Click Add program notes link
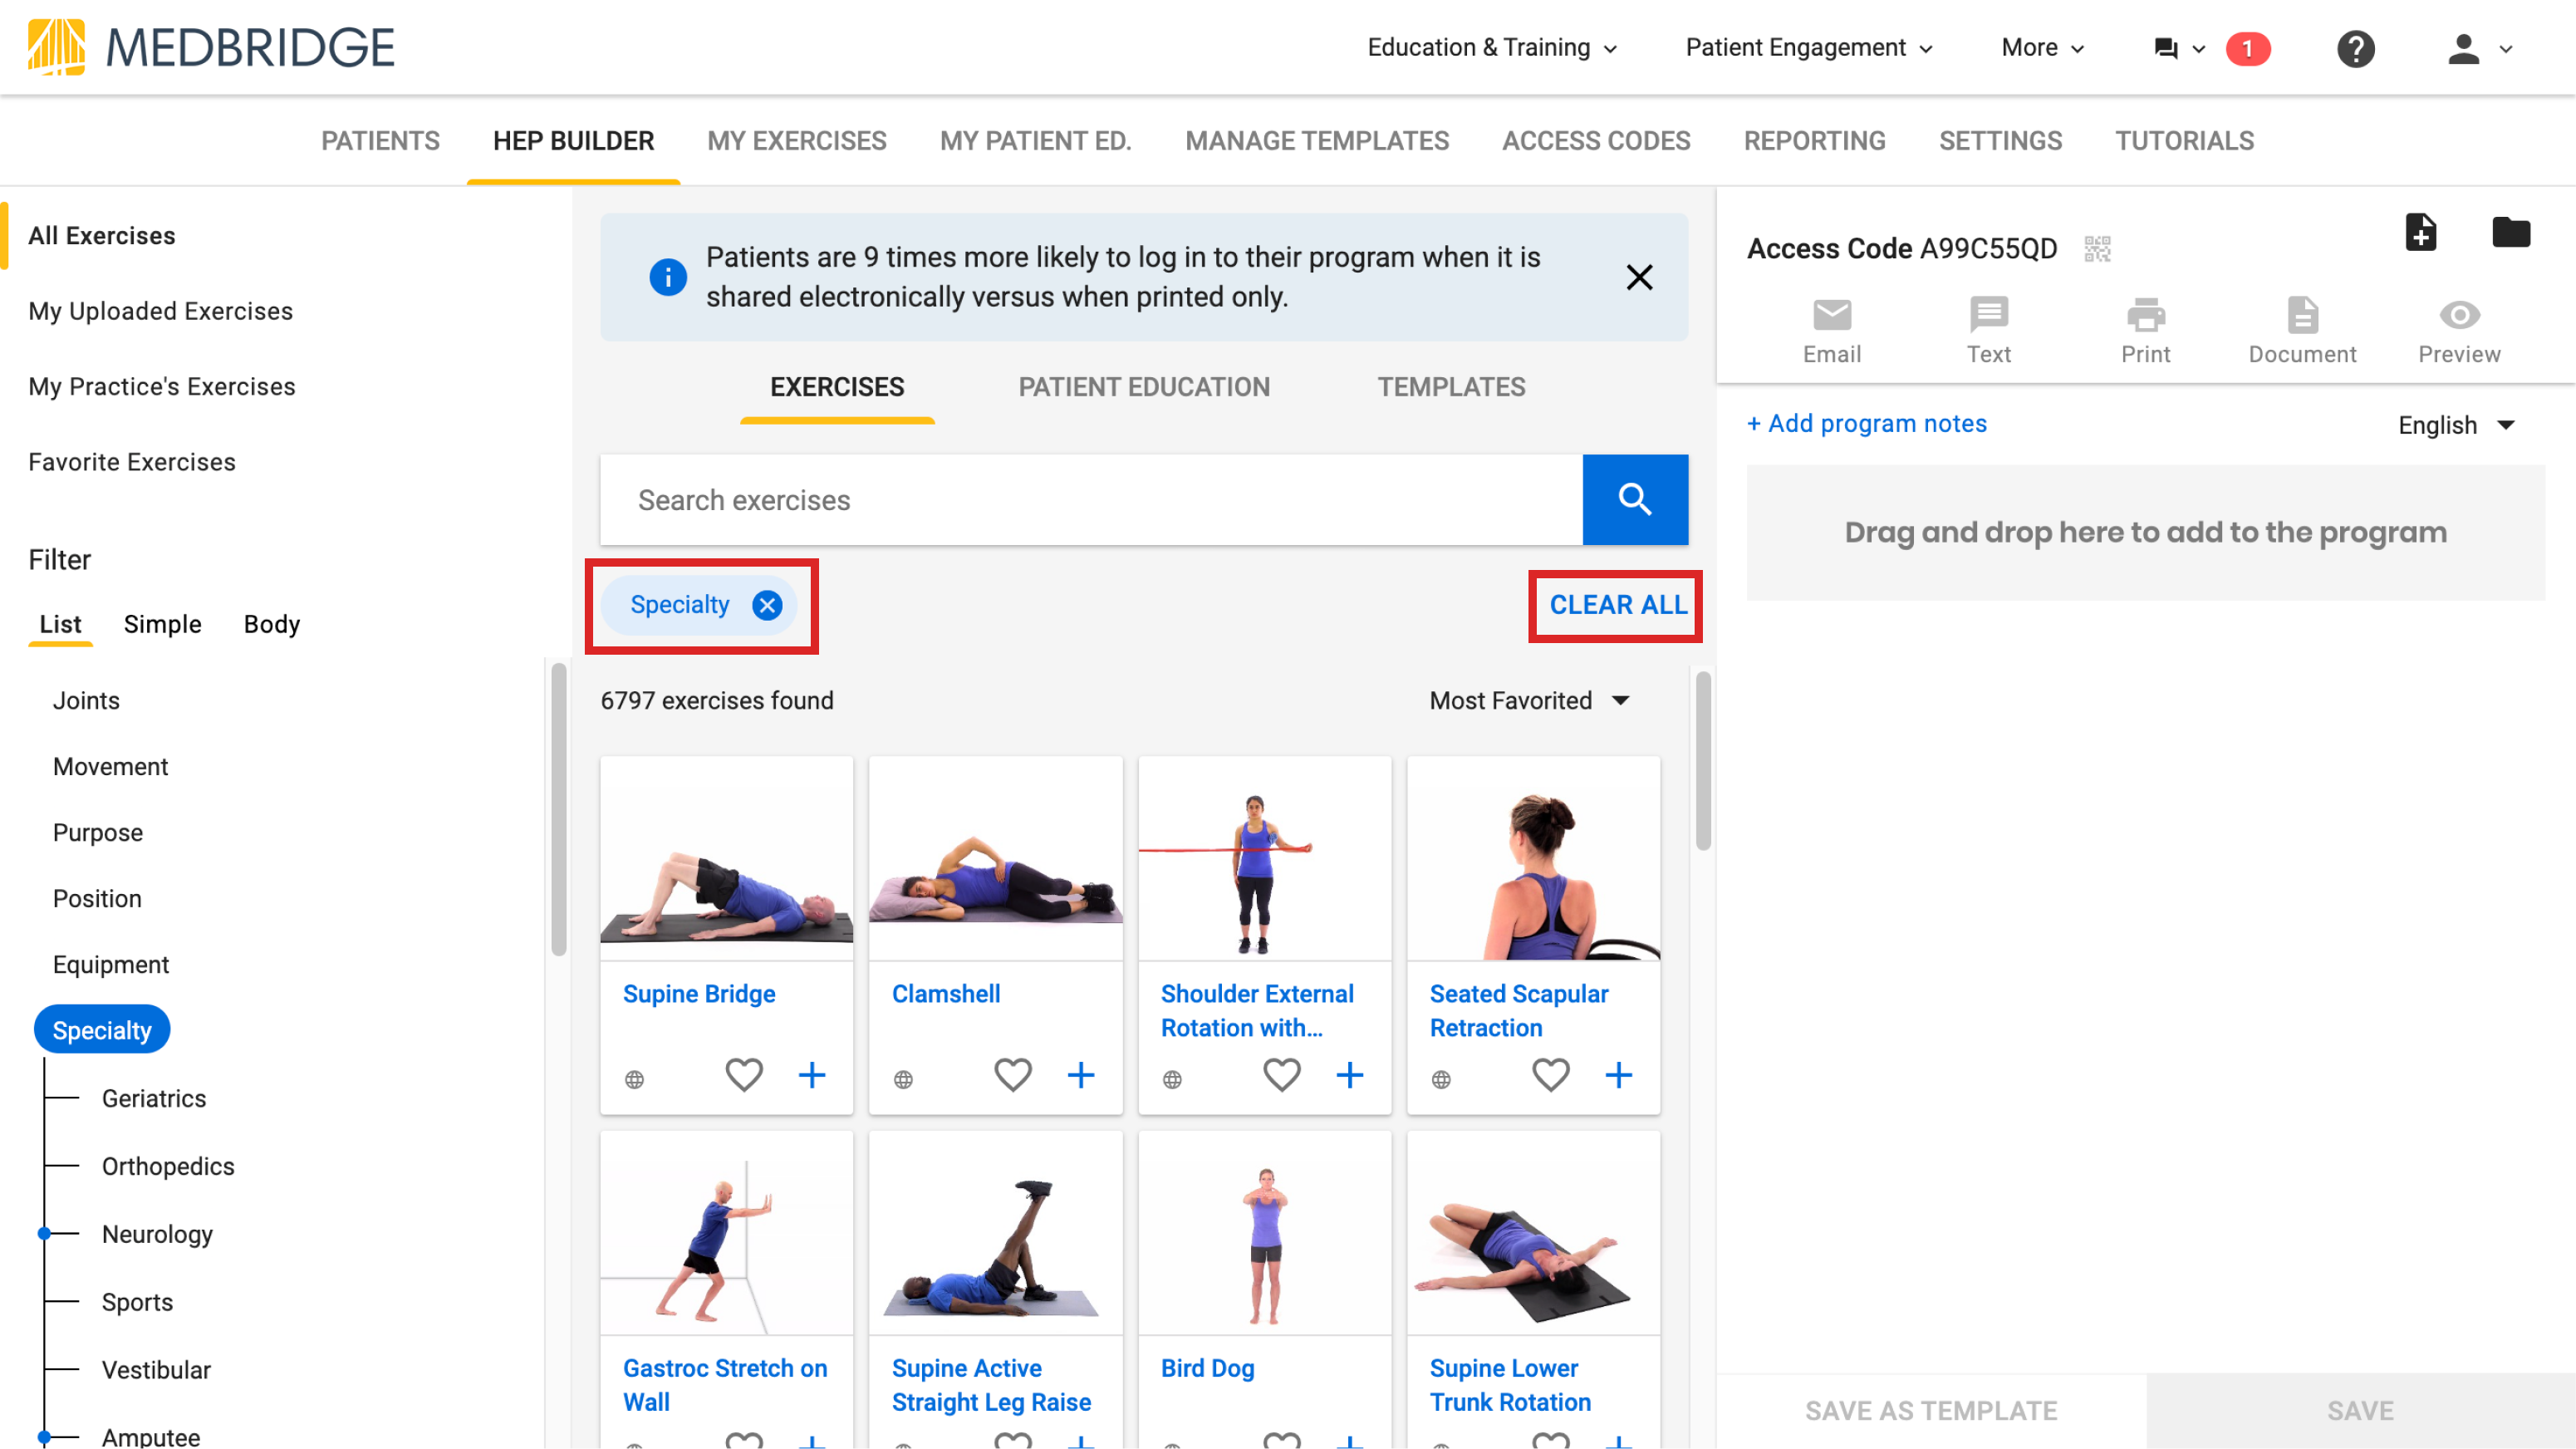Screen dimensions: 2576x1449 tap(1866, 424)
